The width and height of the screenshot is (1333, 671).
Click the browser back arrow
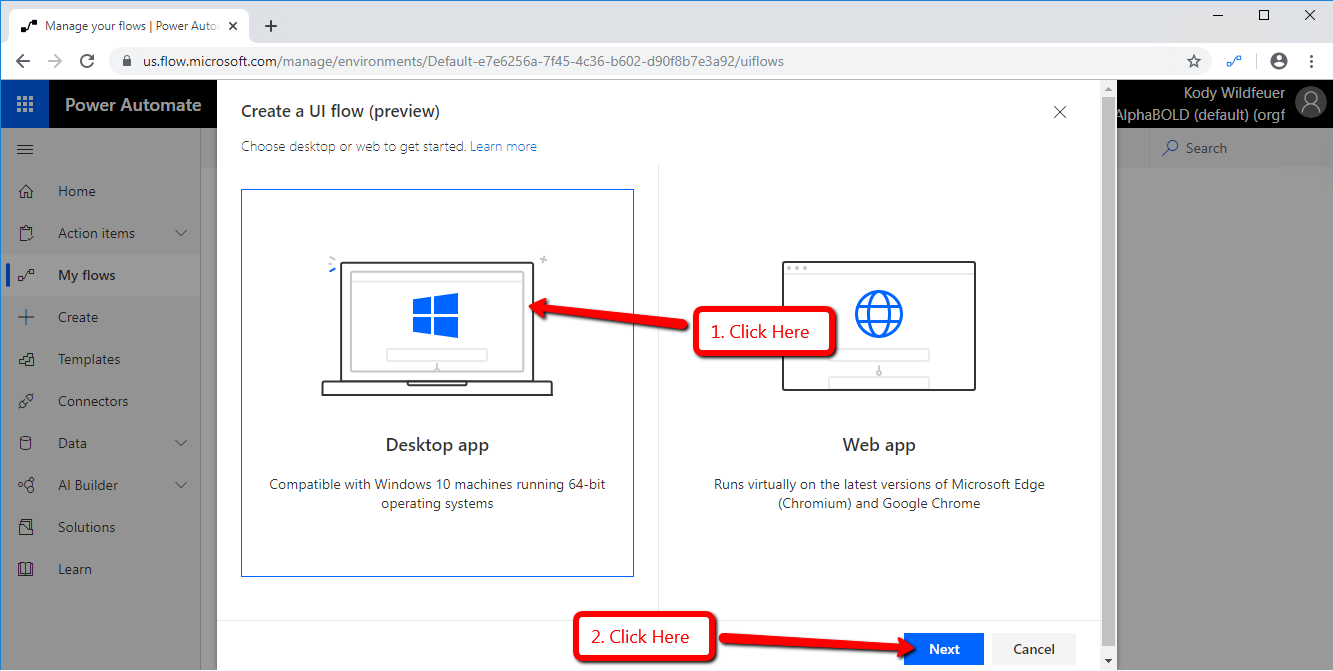(23, 61)
